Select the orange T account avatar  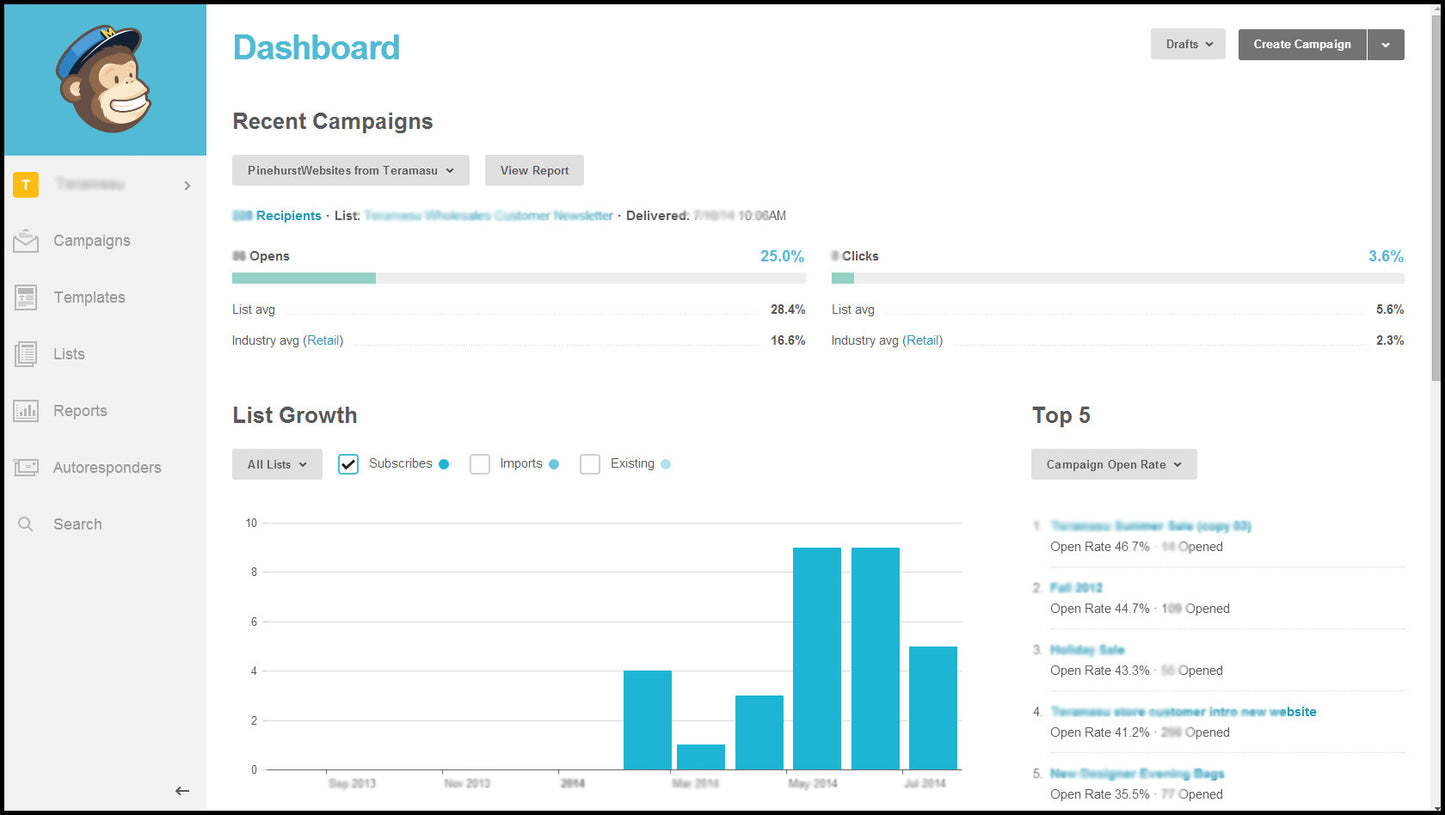[25, 184]
